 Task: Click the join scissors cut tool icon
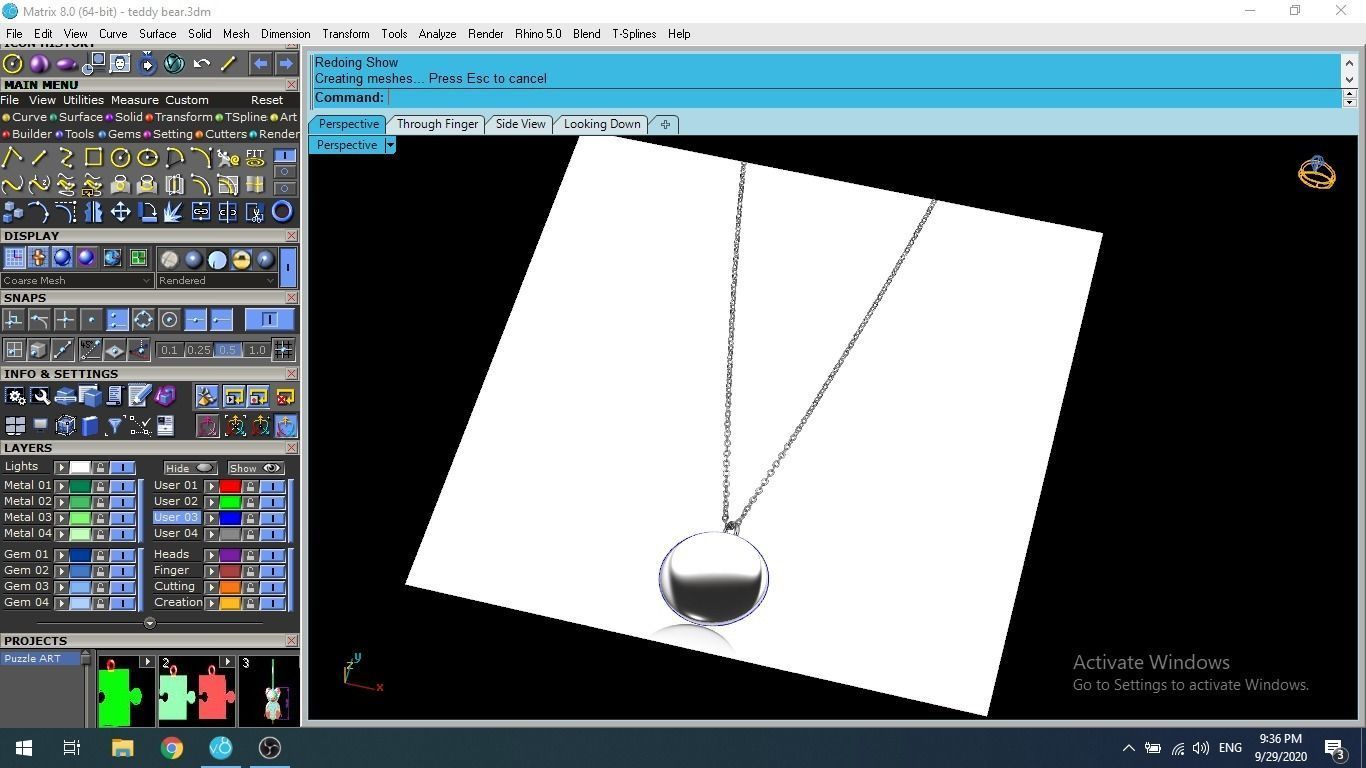coord(255,212)
